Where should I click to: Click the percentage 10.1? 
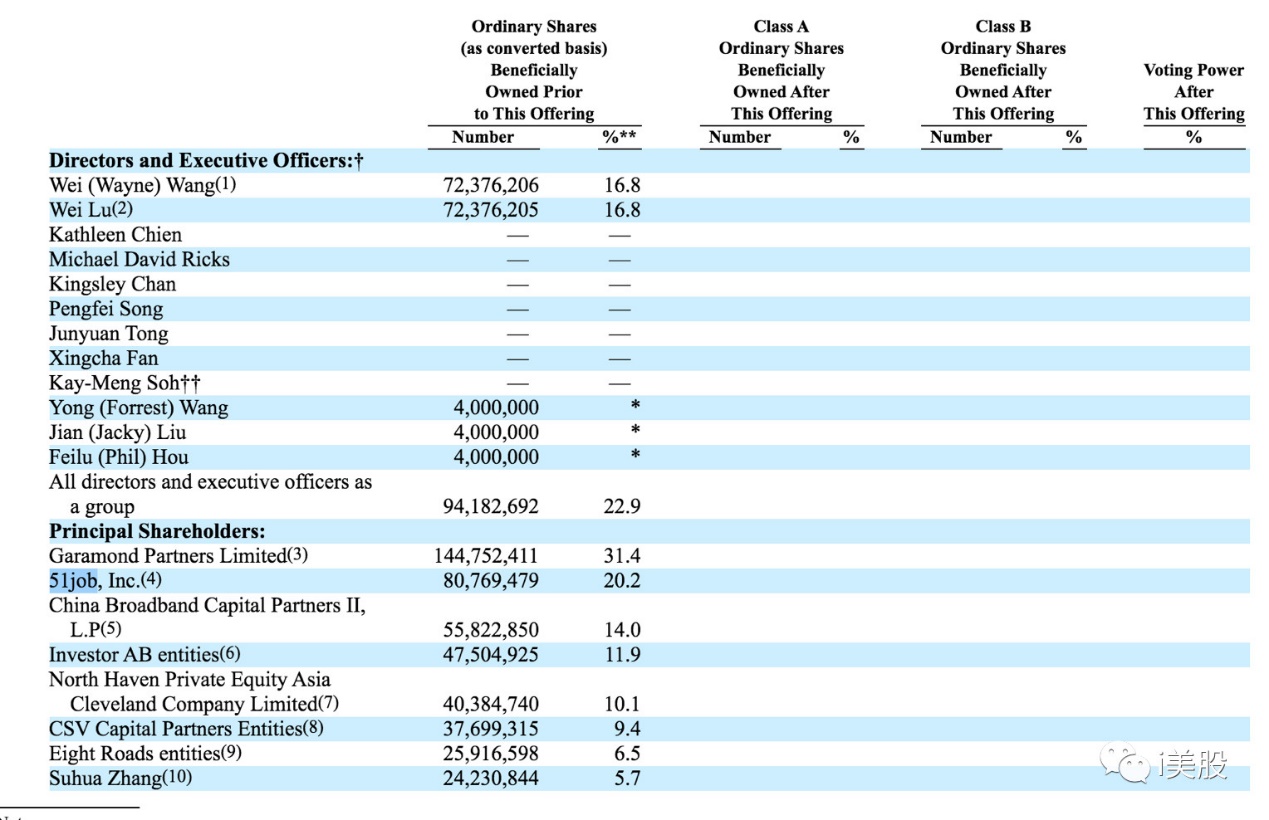pos(621,704)
